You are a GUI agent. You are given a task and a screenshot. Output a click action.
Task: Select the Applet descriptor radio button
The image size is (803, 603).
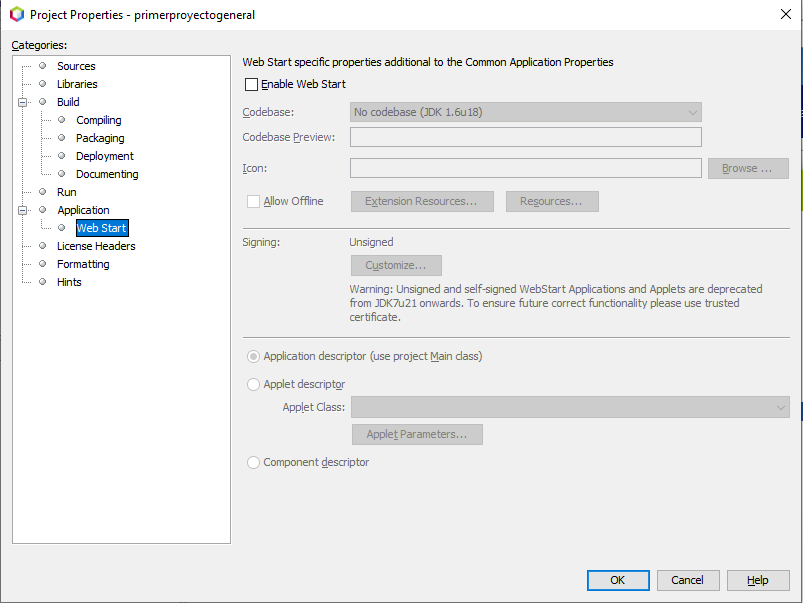point(253,385)
